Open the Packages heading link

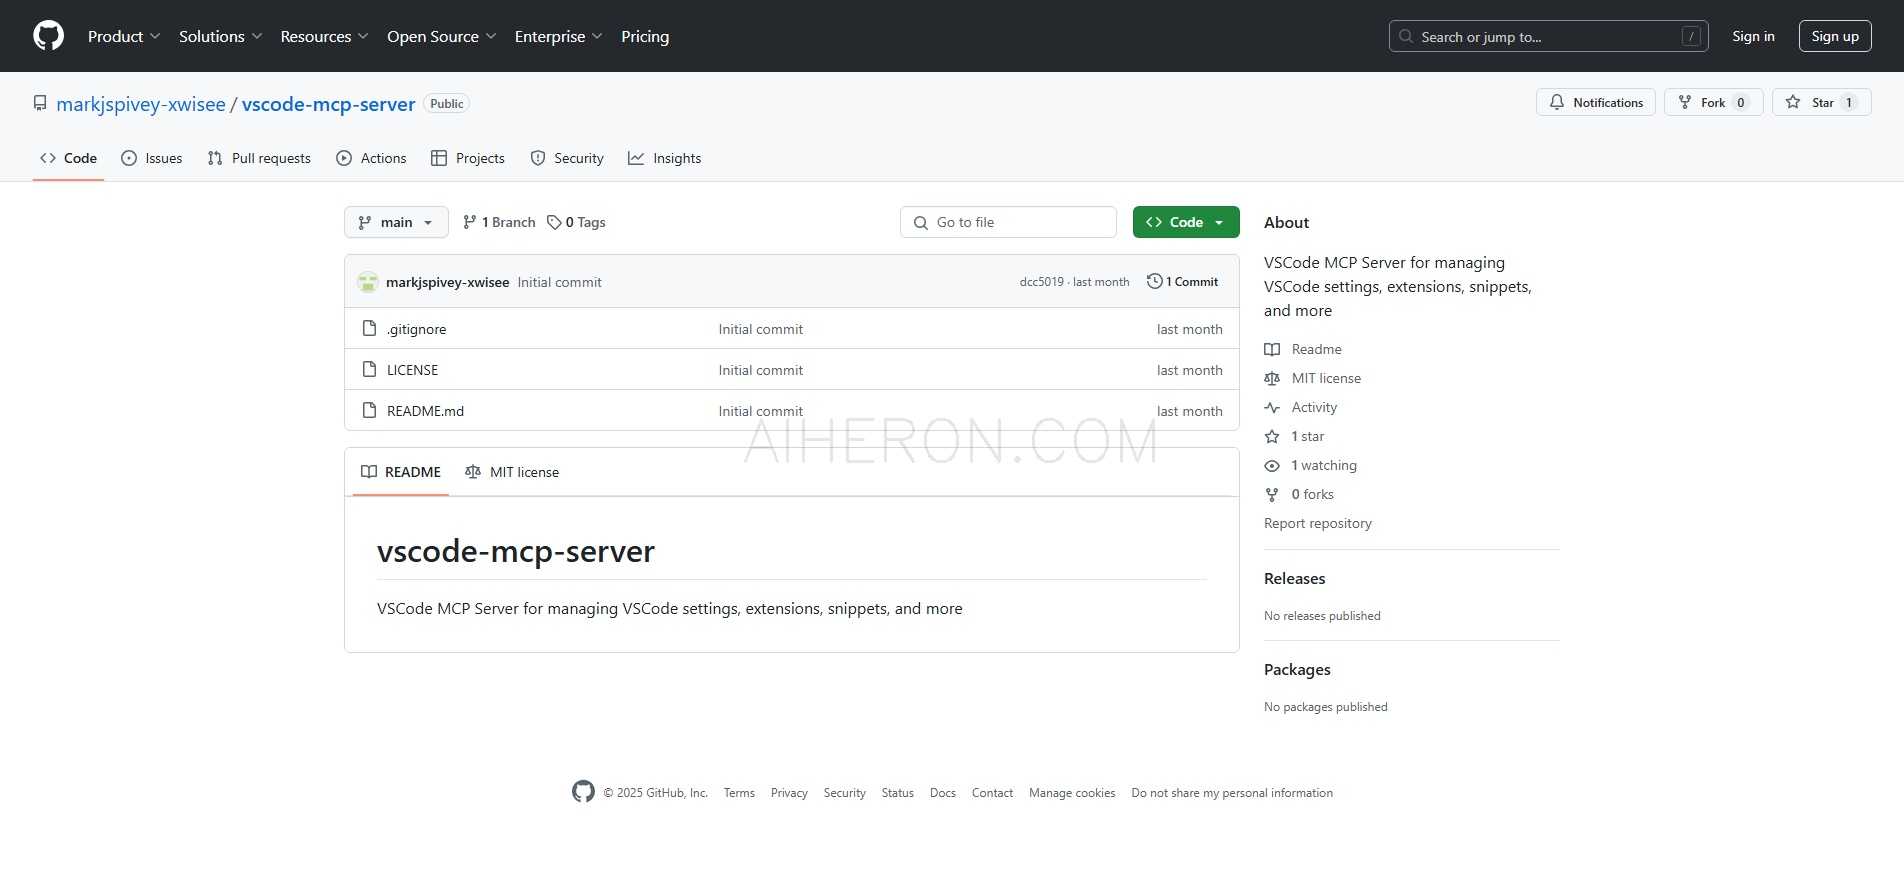[1297, 669]
